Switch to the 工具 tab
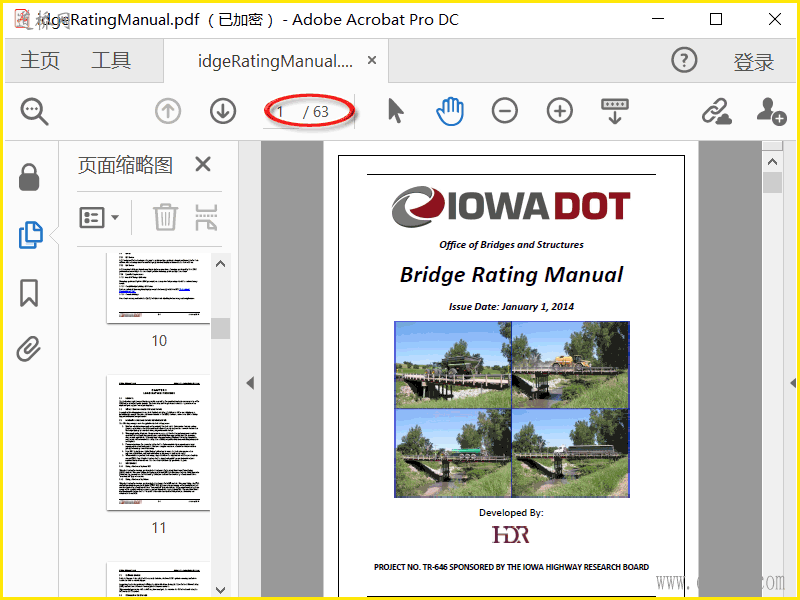This screenshot has width=800, height=600. [111, 61]
